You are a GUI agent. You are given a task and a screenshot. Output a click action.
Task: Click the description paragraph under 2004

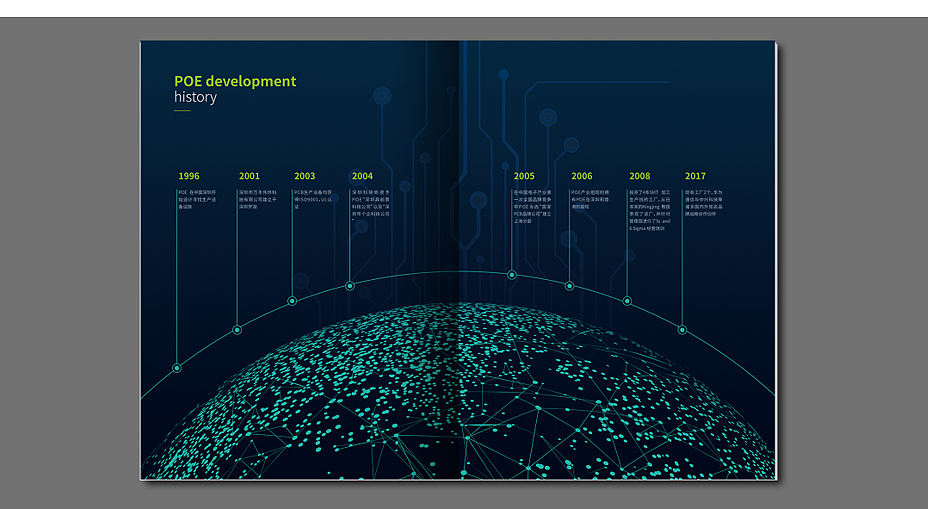coord(371,205)
